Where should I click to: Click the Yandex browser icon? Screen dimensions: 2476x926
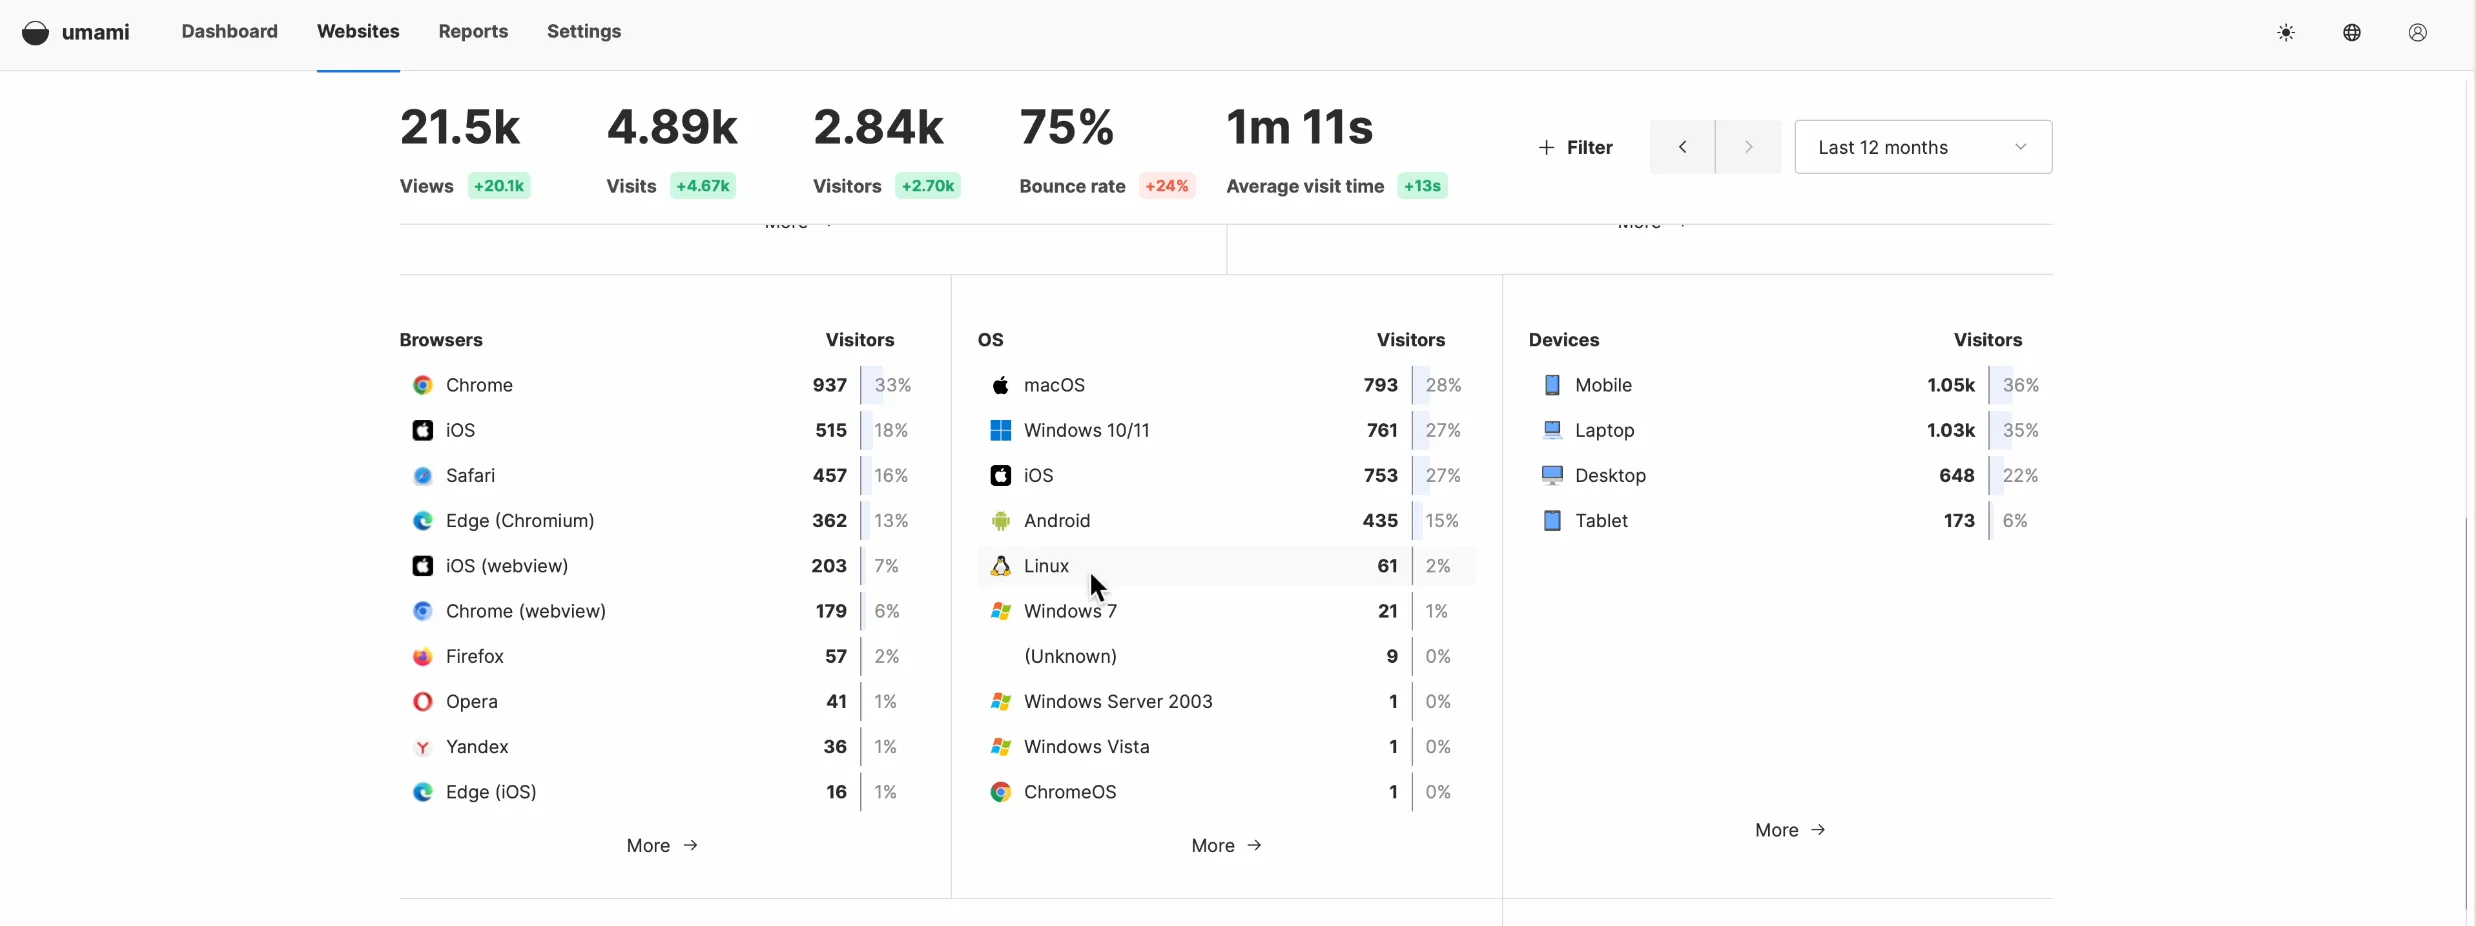423,747
